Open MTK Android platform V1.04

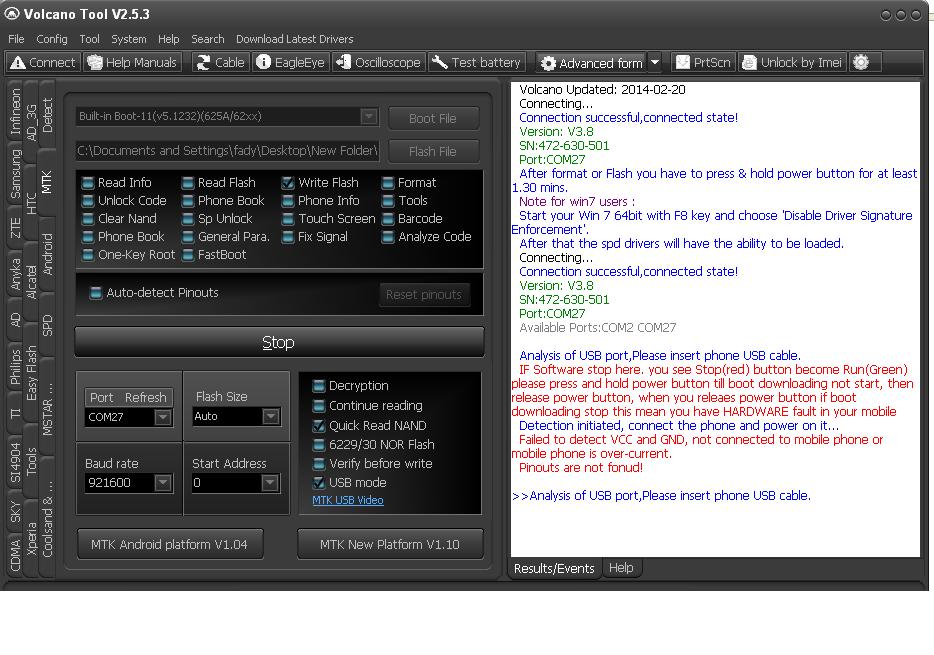point(170,544)
